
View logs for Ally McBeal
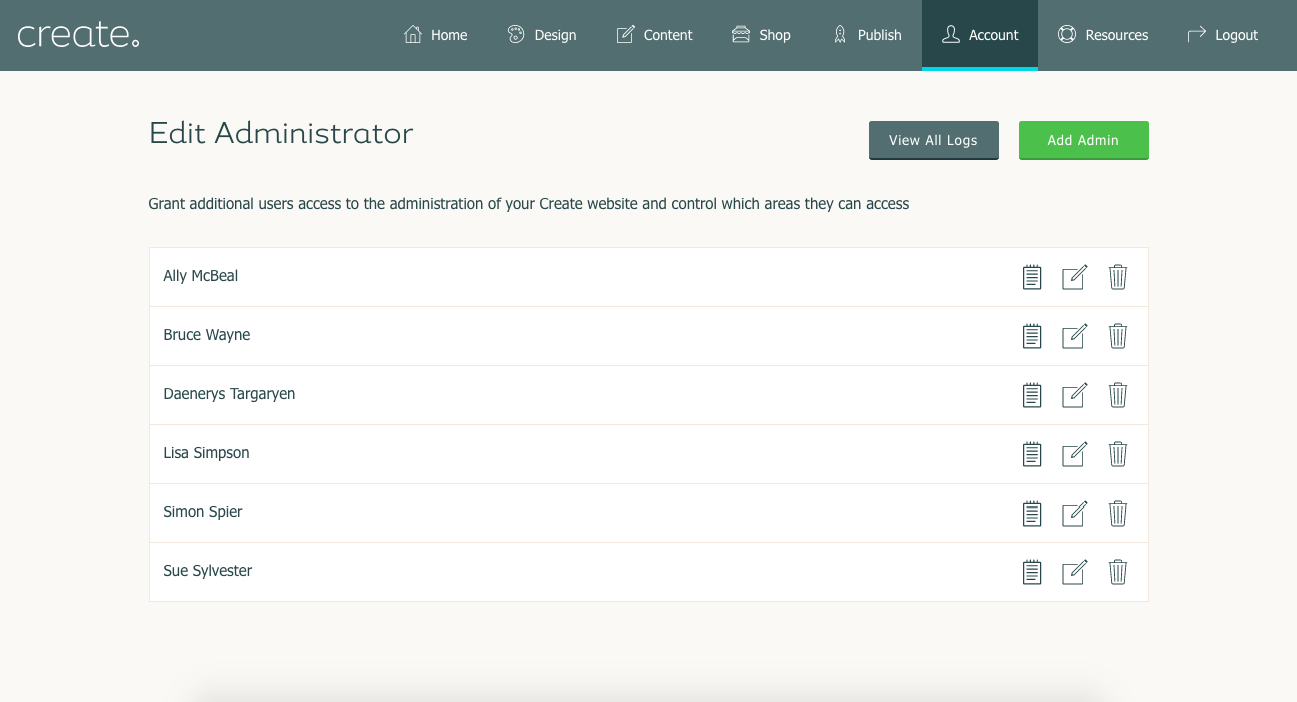1032,277
